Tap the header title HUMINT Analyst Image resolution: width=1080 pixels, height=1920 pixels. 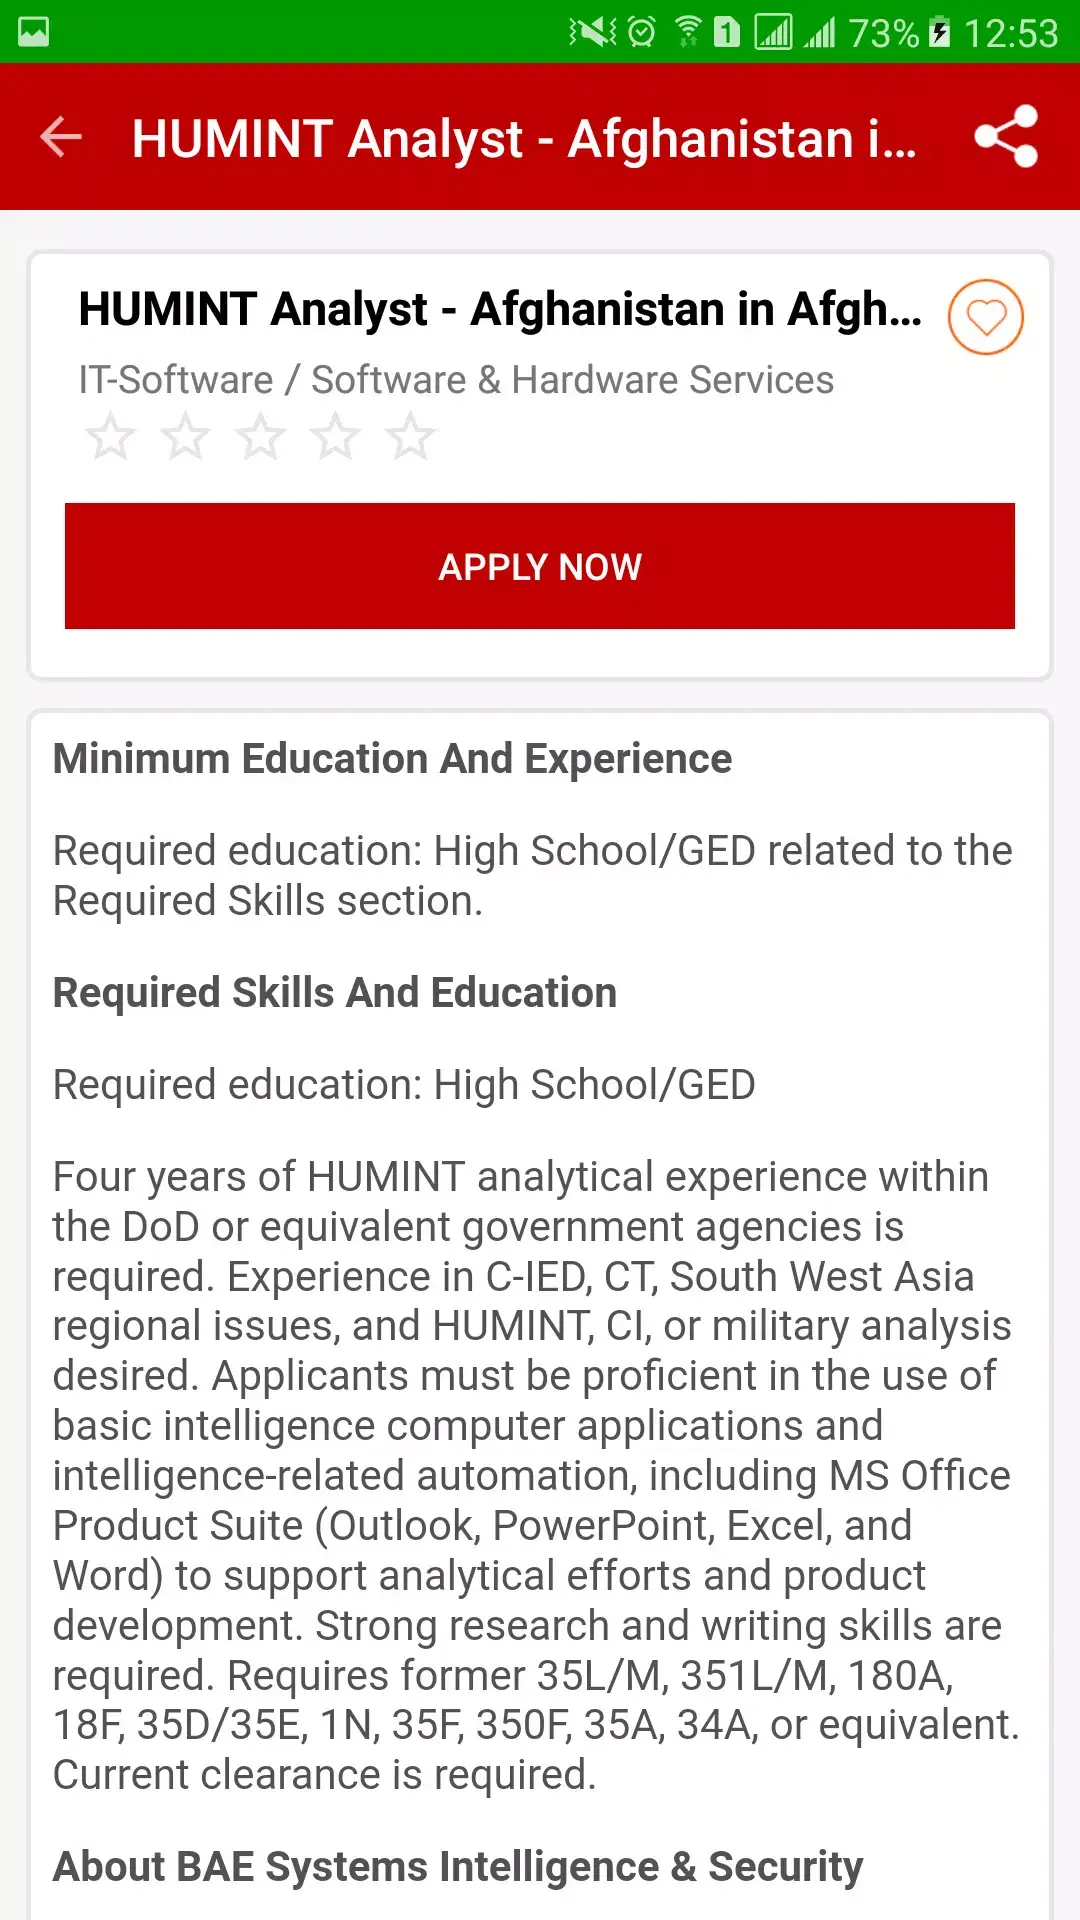point(524,138)
